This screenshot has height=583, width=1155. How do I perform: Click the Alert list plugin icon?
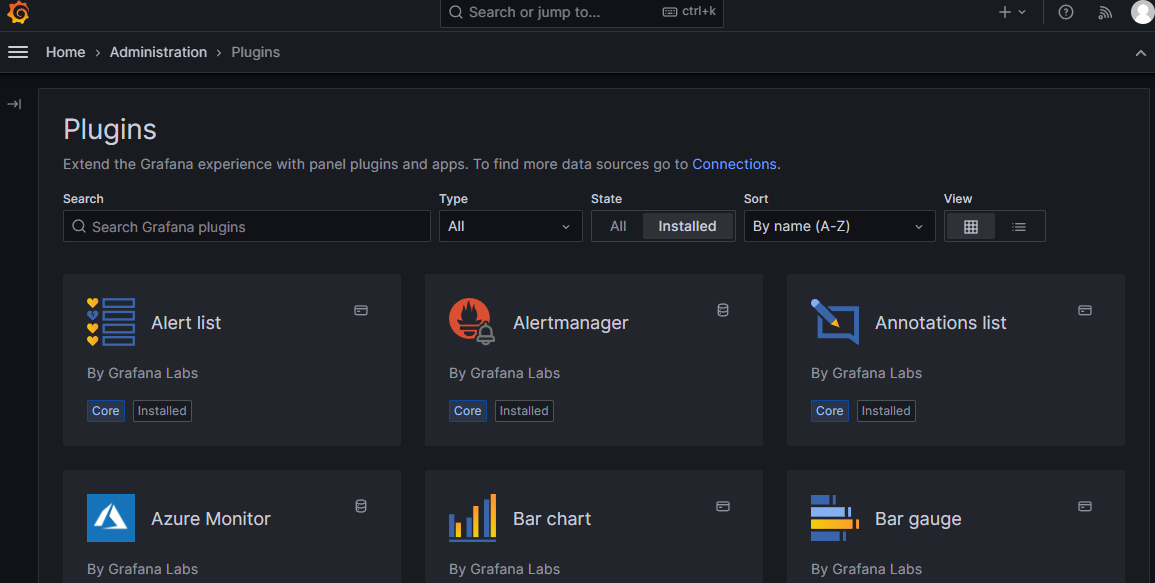[111, 322]
